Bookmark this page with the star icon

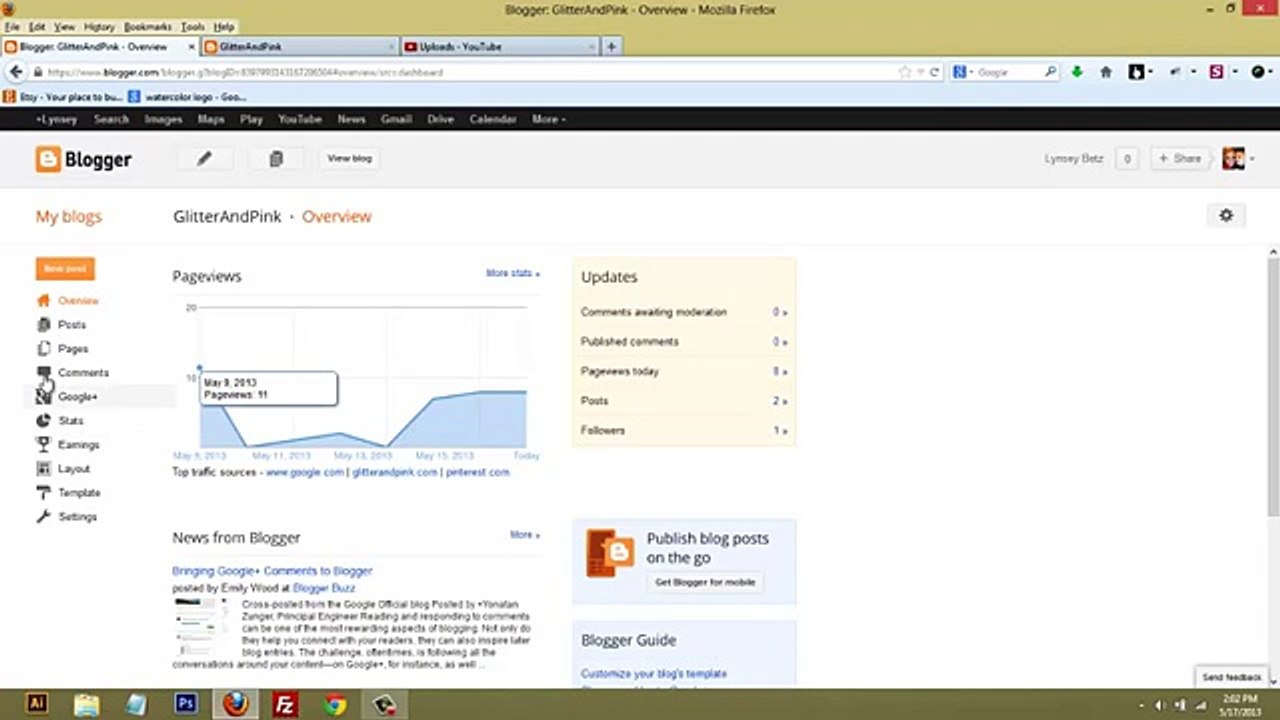tap(905, 72)
